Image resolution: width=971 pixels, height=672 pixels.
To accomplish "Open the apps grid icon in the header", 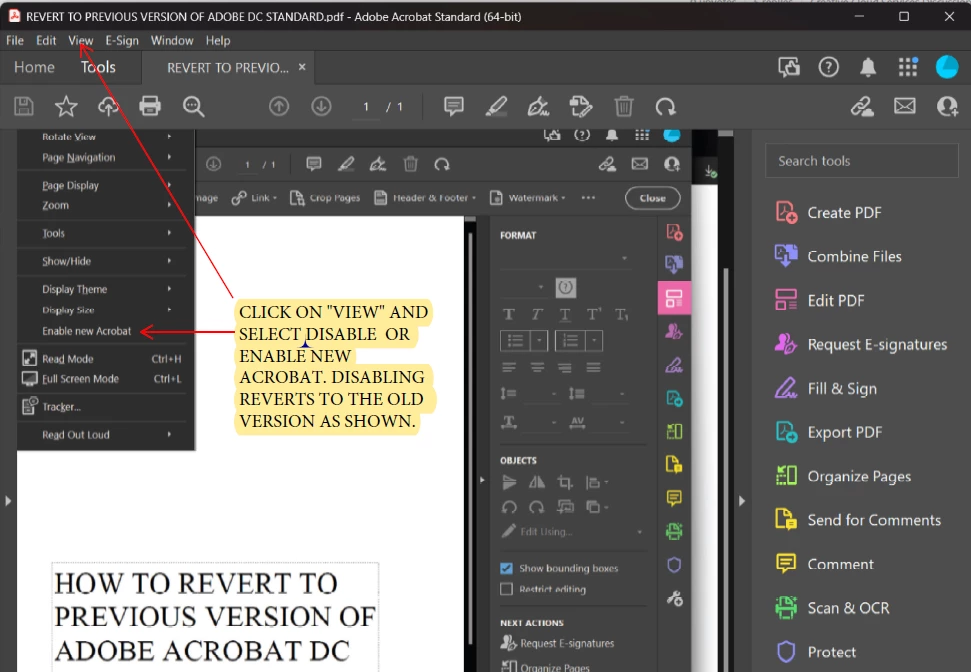I will (908, 67).
